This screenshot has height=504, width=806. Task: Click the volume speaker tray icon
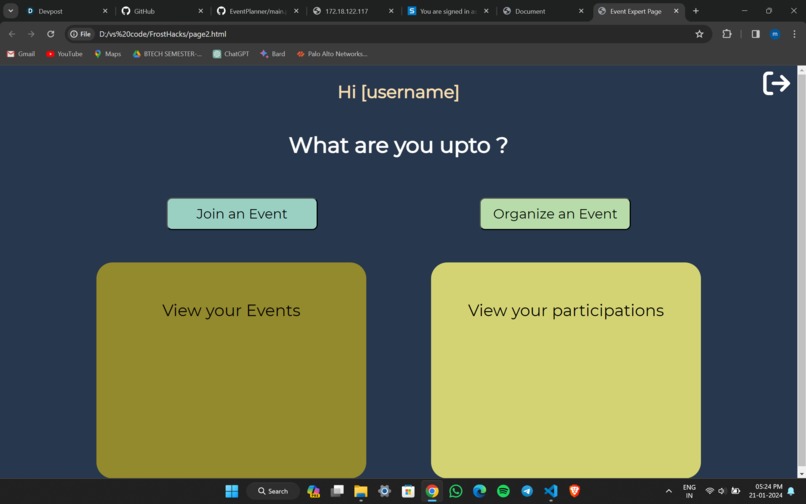click(722, 491)
